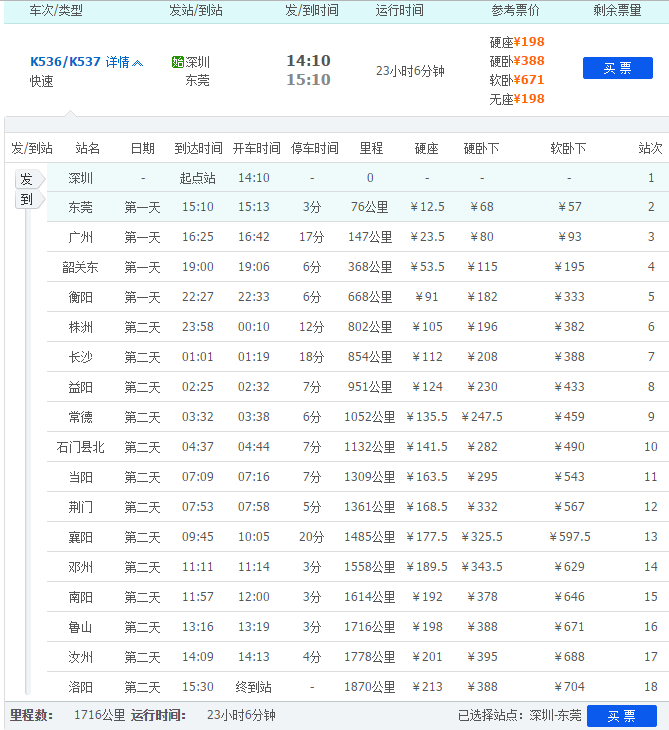Select 衡阳 station row
This screenshot has height=730, width=669.
358,297
